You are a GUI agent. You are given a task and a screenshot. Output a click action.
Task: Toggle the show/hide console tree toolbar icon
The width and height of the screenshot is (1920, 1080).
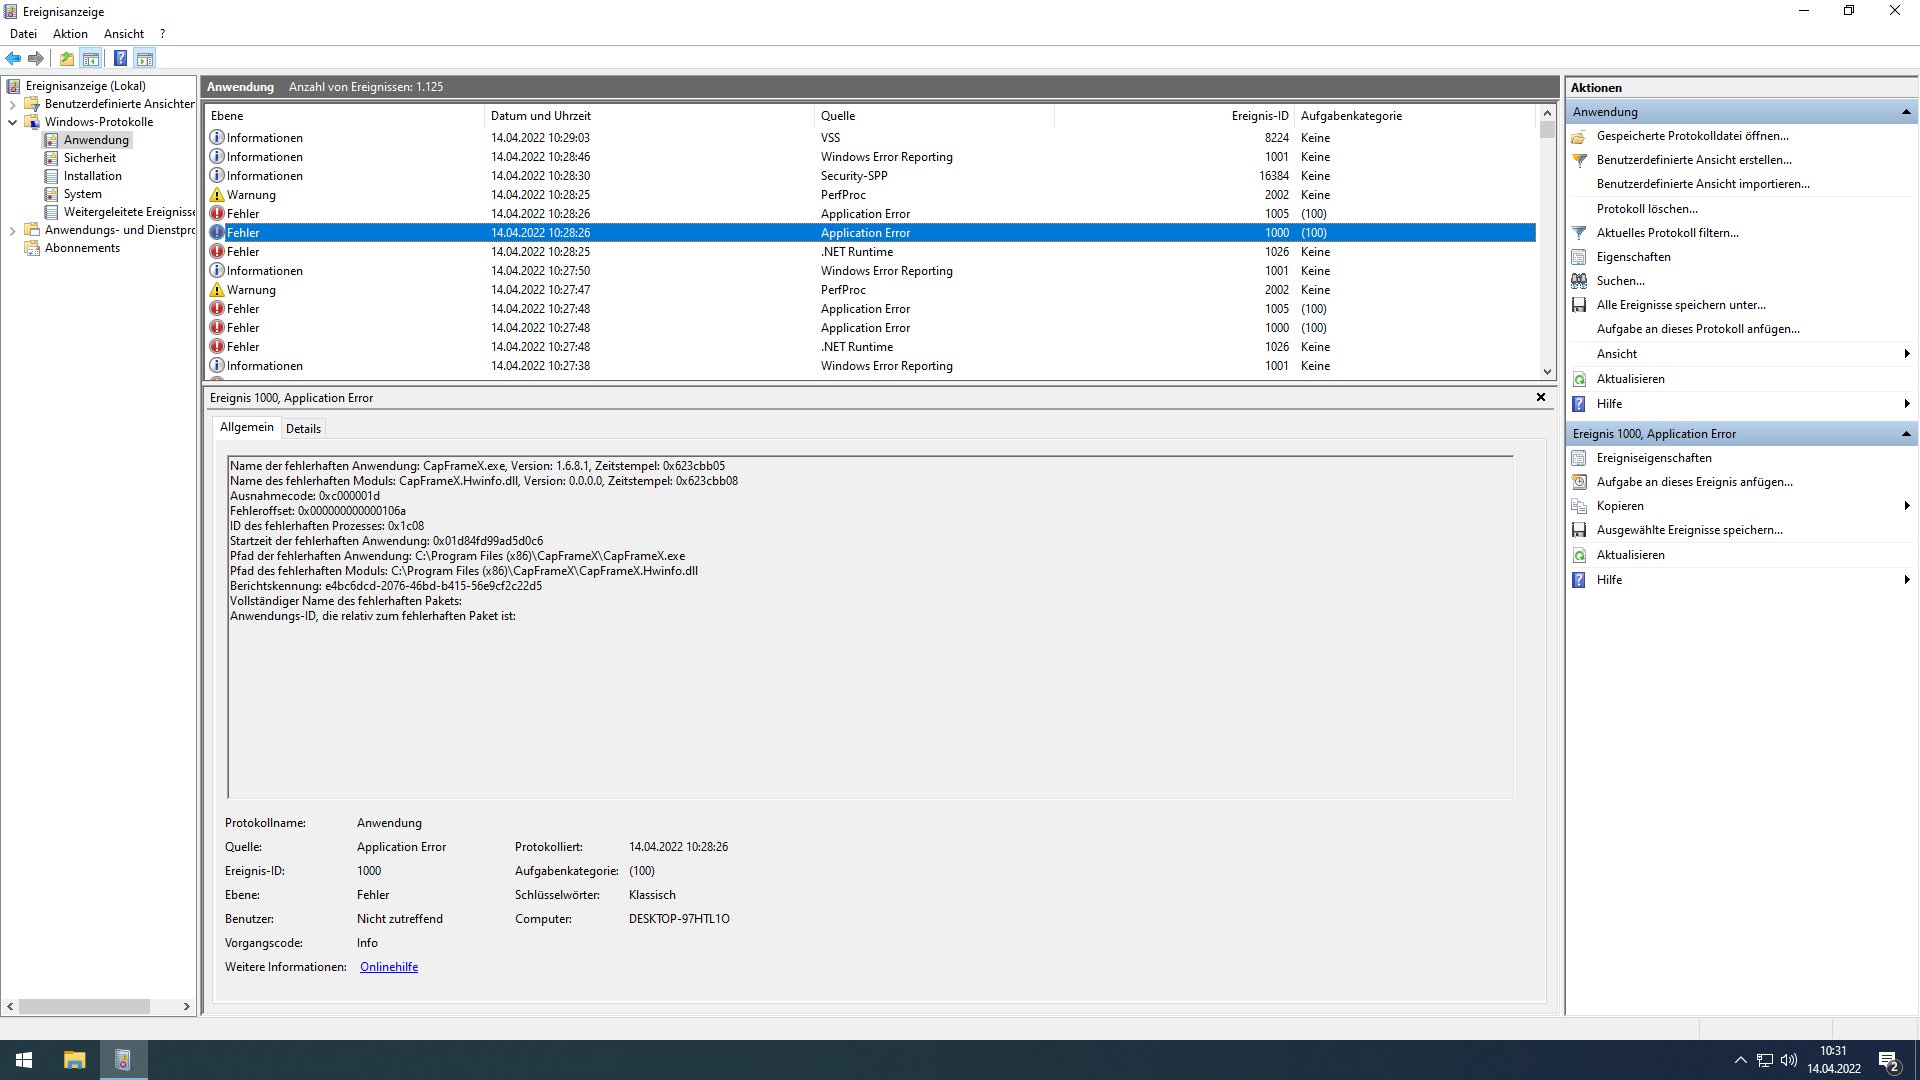click(91, 58)
